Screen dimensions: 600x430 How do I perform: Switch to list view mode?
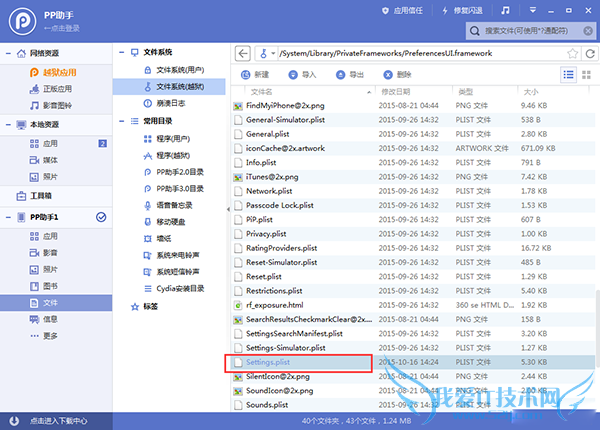[568, 75]
